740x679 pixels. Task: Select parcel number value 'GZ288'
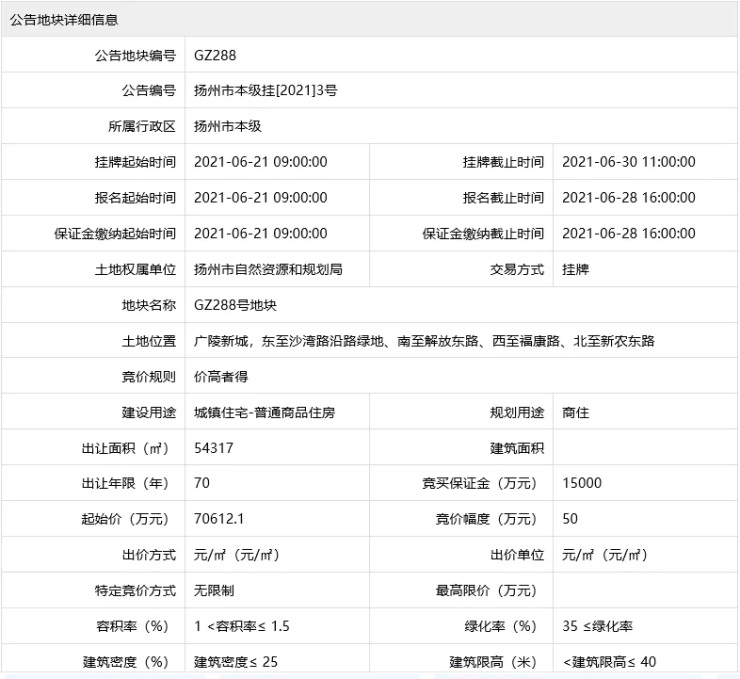point(215,55)
